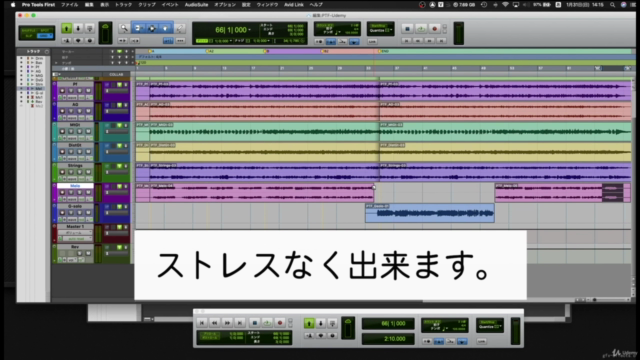Mute the AG track
Image resolution: width=640 pixels, height=360 pixels.
click(x=88, y=111)
